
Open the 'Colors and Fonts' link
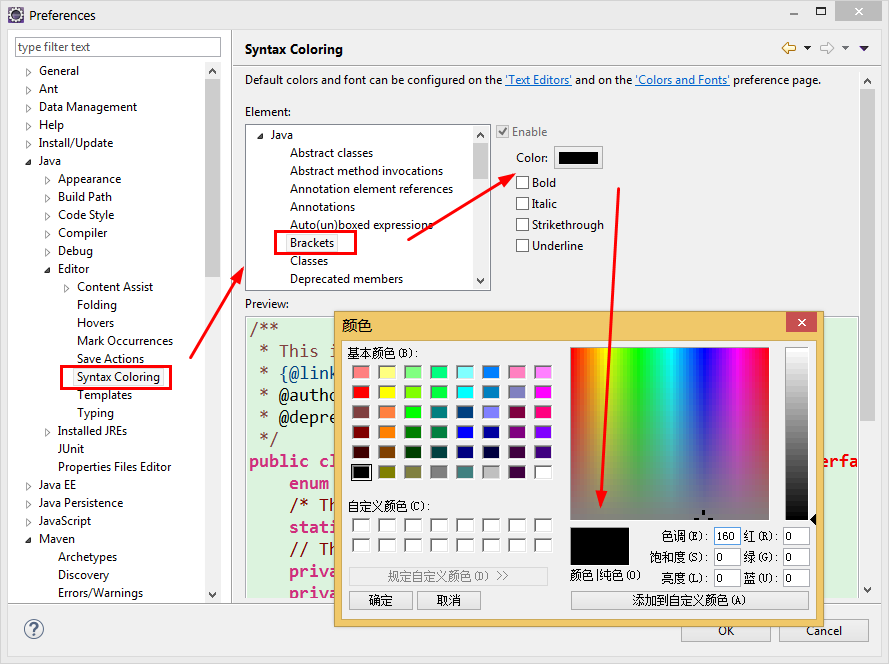[682, 80]
